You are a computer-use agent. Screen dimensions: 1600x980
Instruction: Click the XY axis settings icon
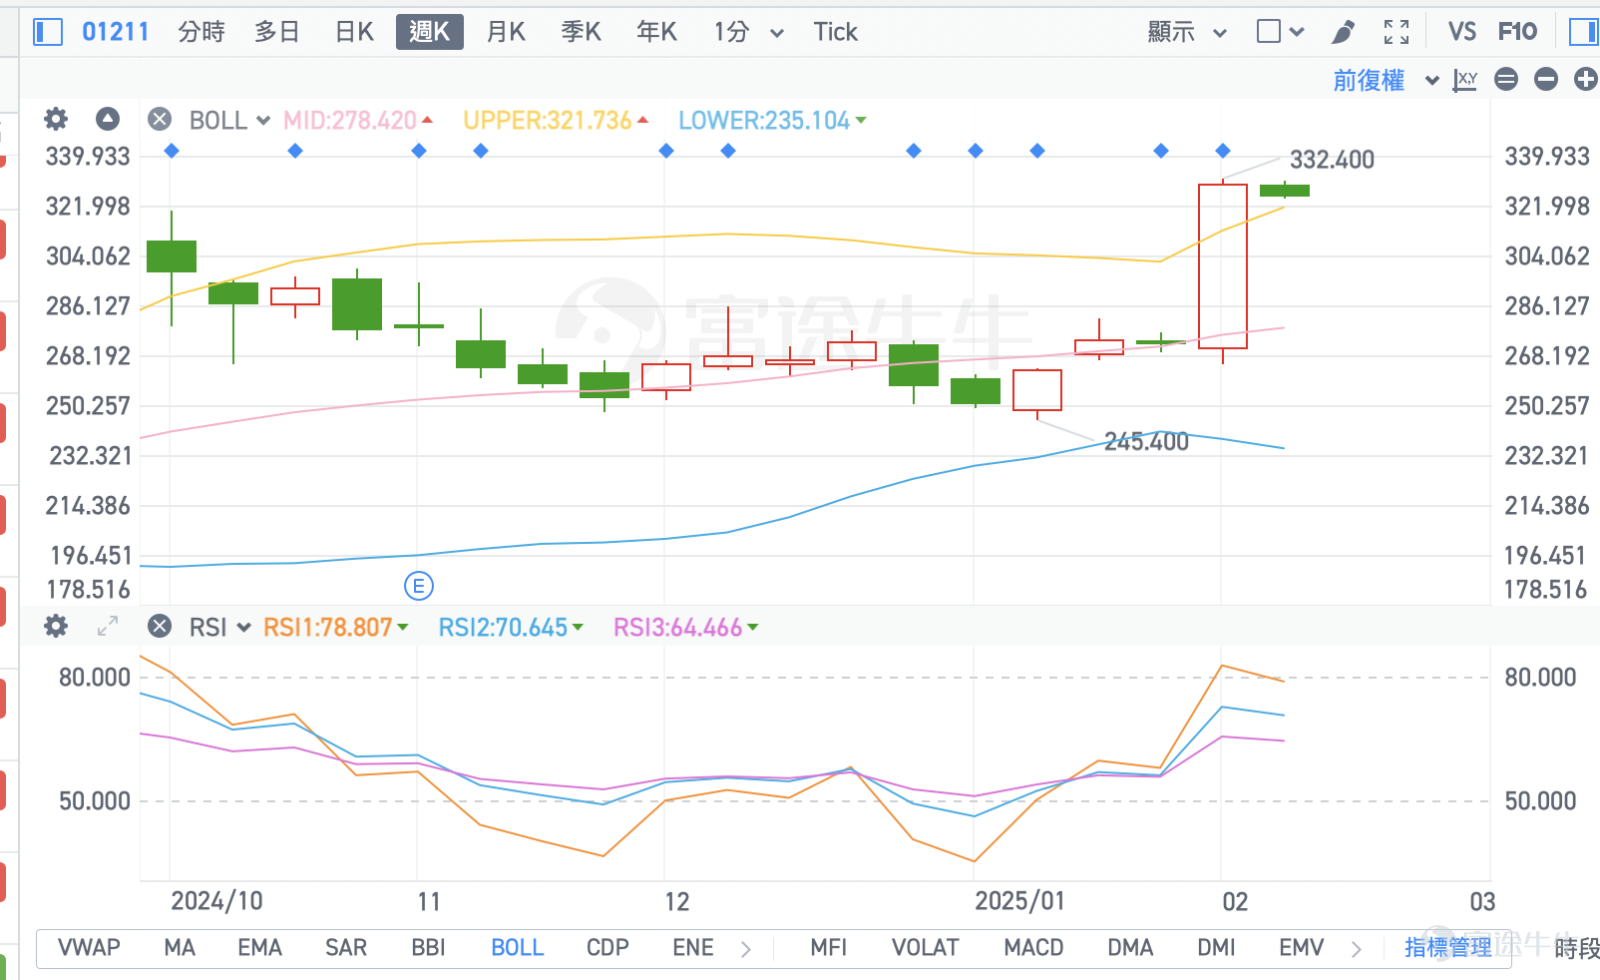1465,80
